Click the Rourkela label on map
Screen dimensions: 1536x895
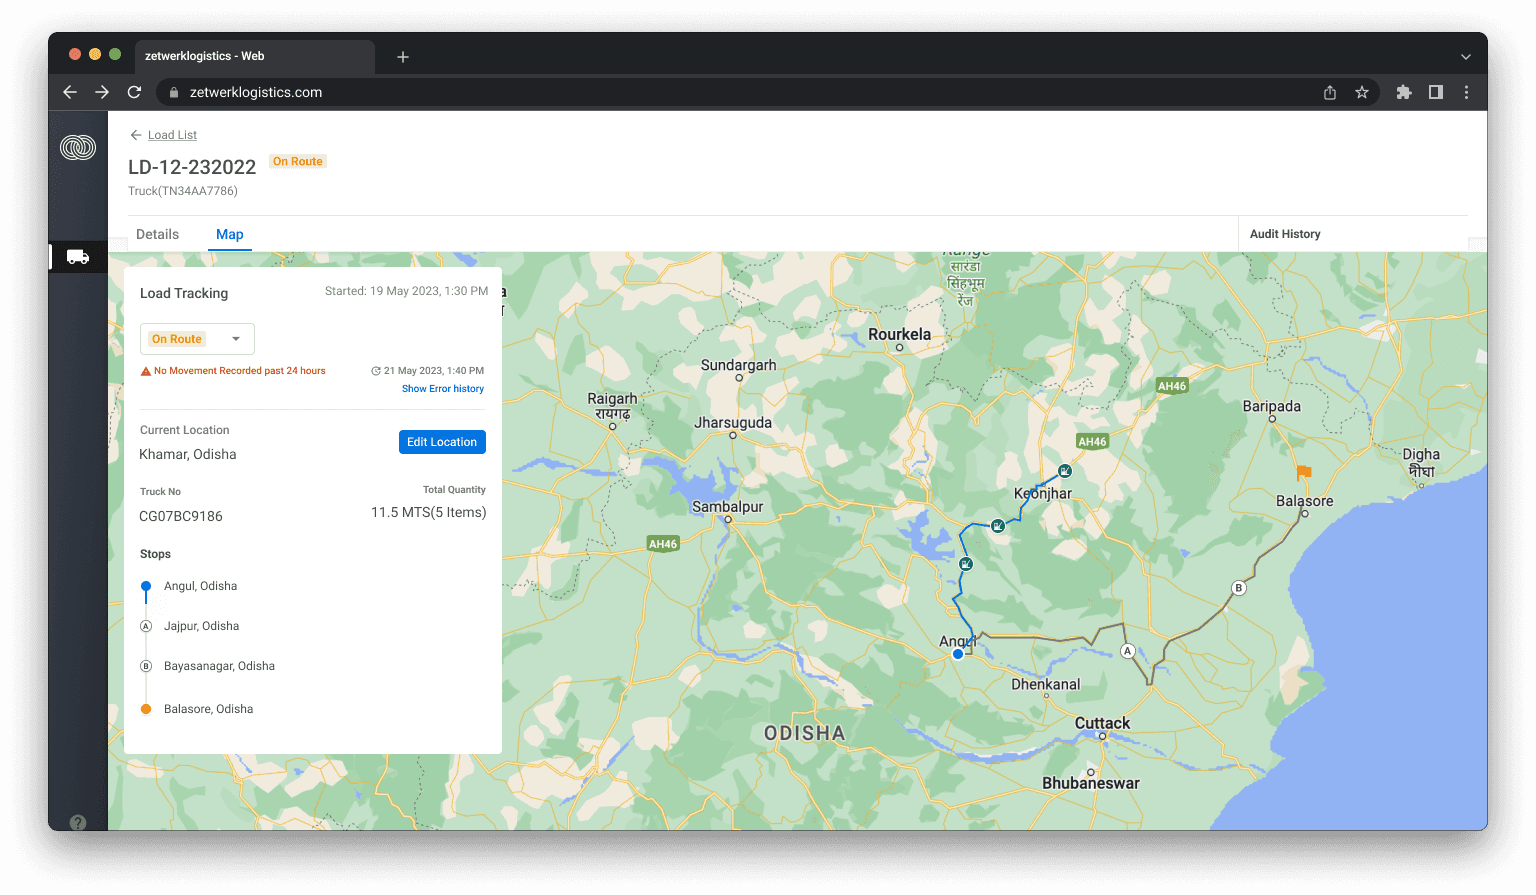(900, 334)
